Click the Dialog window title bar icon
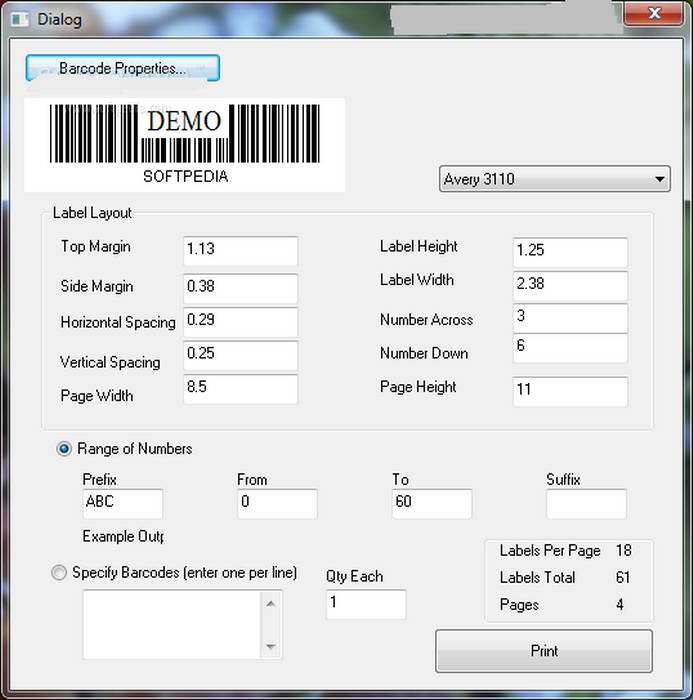The width and height of the screenshot is (693, 700). (x=20, y=19)
